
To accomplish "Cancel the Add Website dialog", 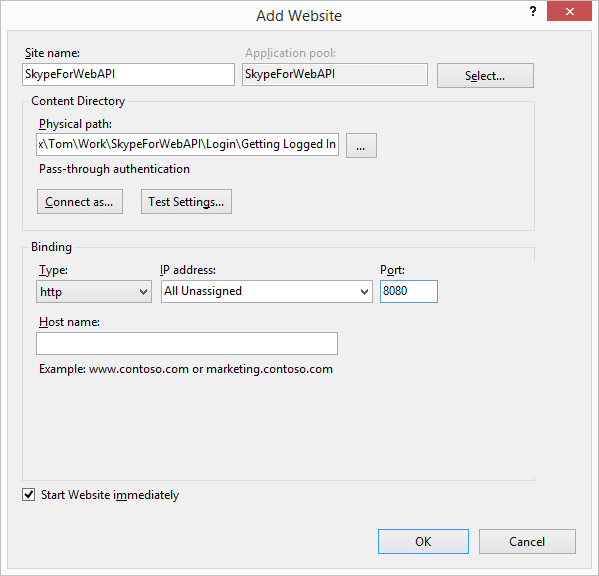I will click(x=527, y=541).
